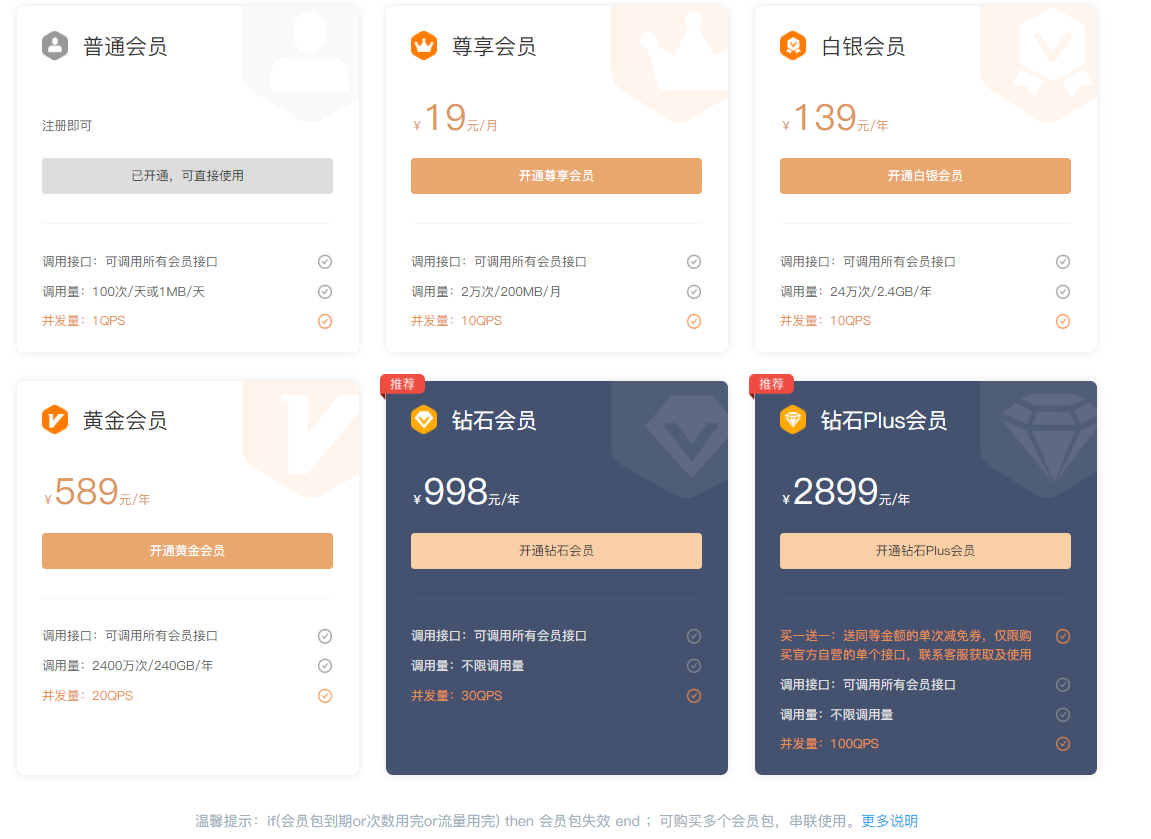Click the 钻石Plus会员 title
Viewport: 1151px width, 839px height.
884,421
